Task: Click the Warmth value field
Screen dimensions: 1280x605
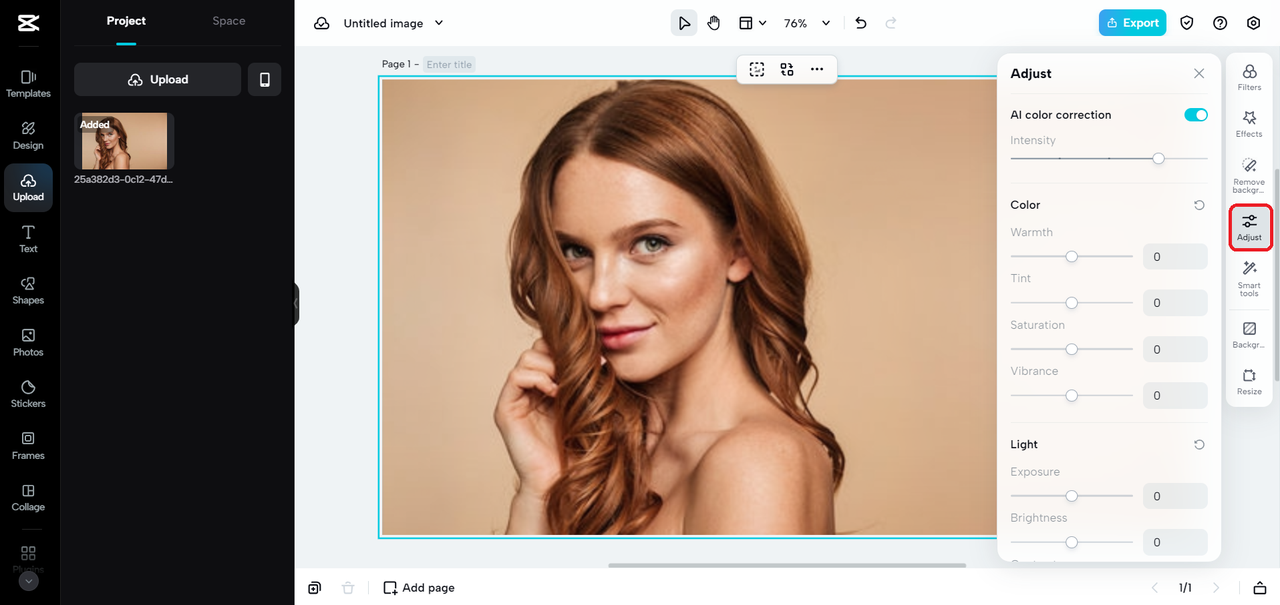Action: coord(1175,257)
